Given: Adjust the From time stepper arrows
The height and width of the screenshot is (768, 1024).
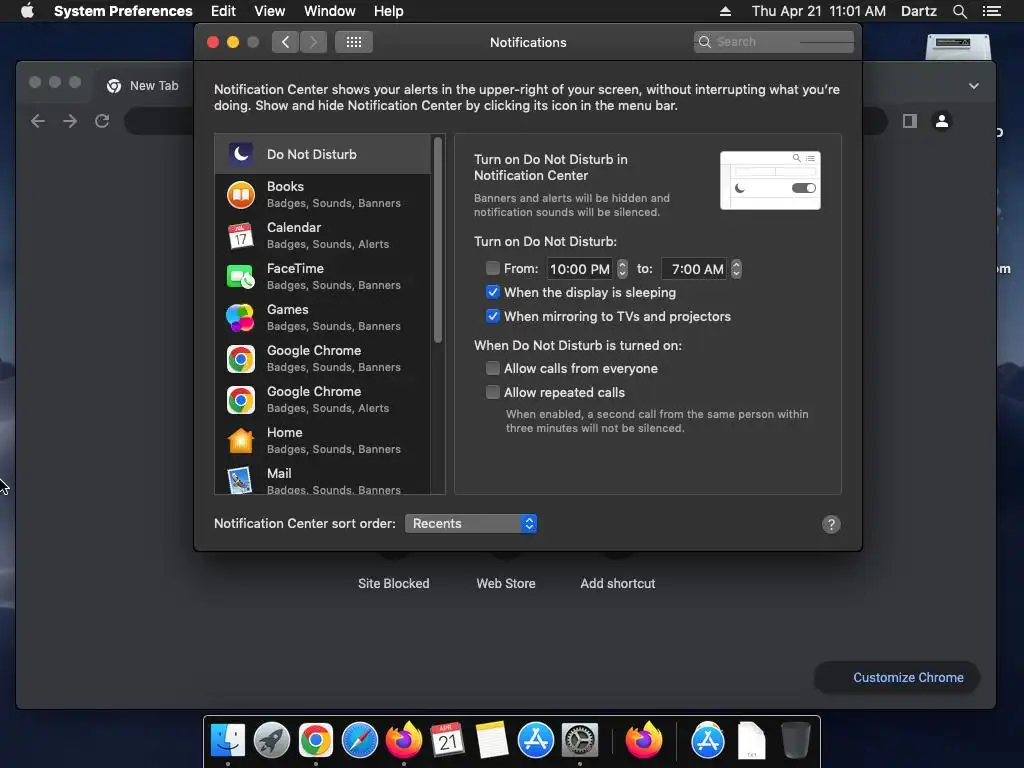Looking at the screenshot, I should pyautogui.click(x=622, y=268).
